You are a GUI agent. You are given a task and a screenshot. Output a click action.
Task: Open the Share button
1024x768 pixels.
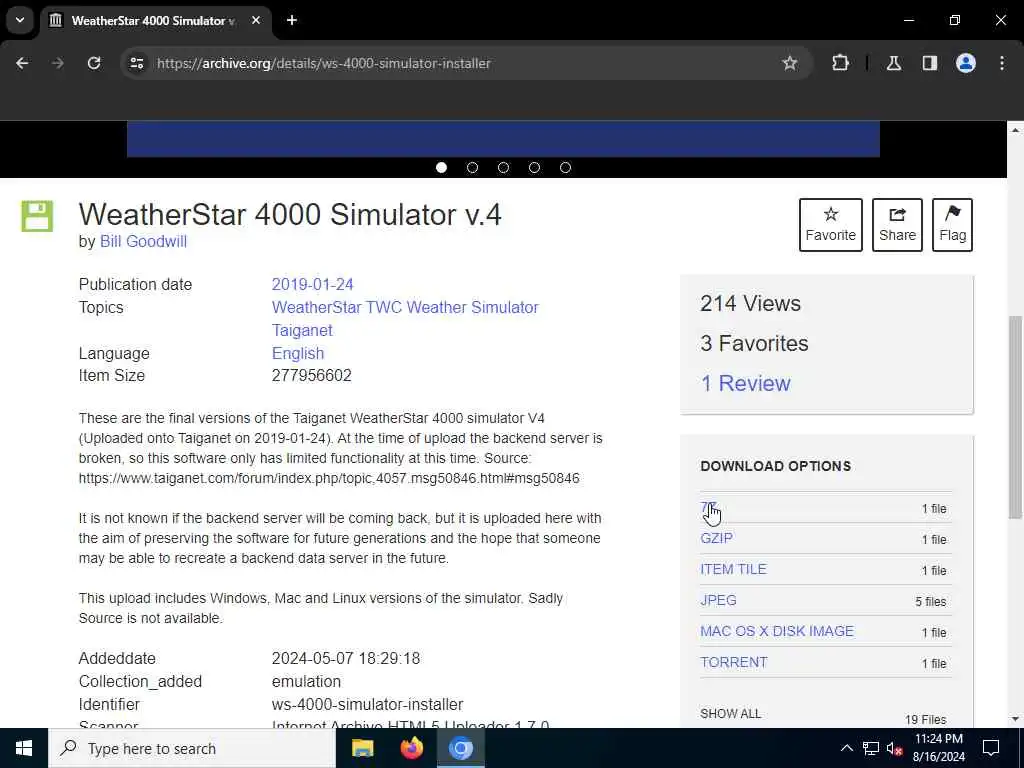(x=897, y=225)
